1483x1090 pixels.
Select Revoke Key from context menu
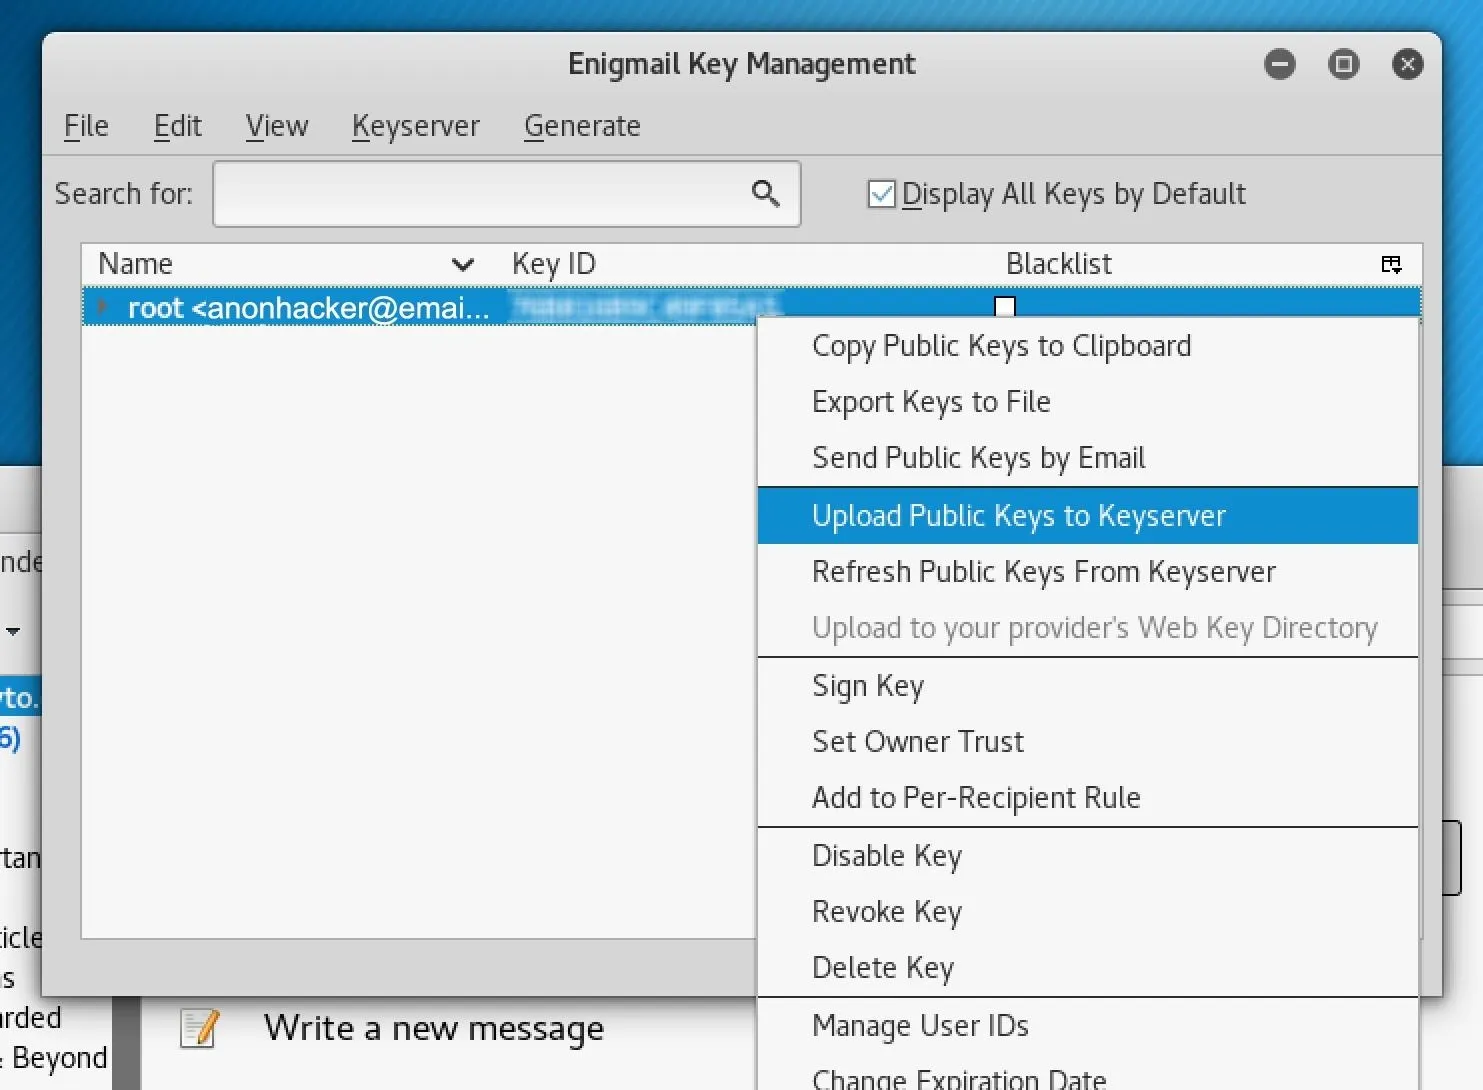point(887,912)
